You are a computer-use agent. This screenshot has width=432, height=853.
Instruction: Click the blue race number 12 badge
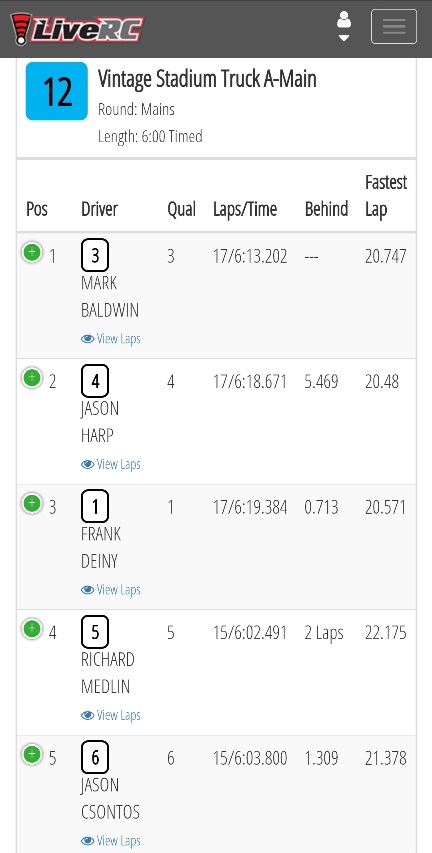pos(57,91)
